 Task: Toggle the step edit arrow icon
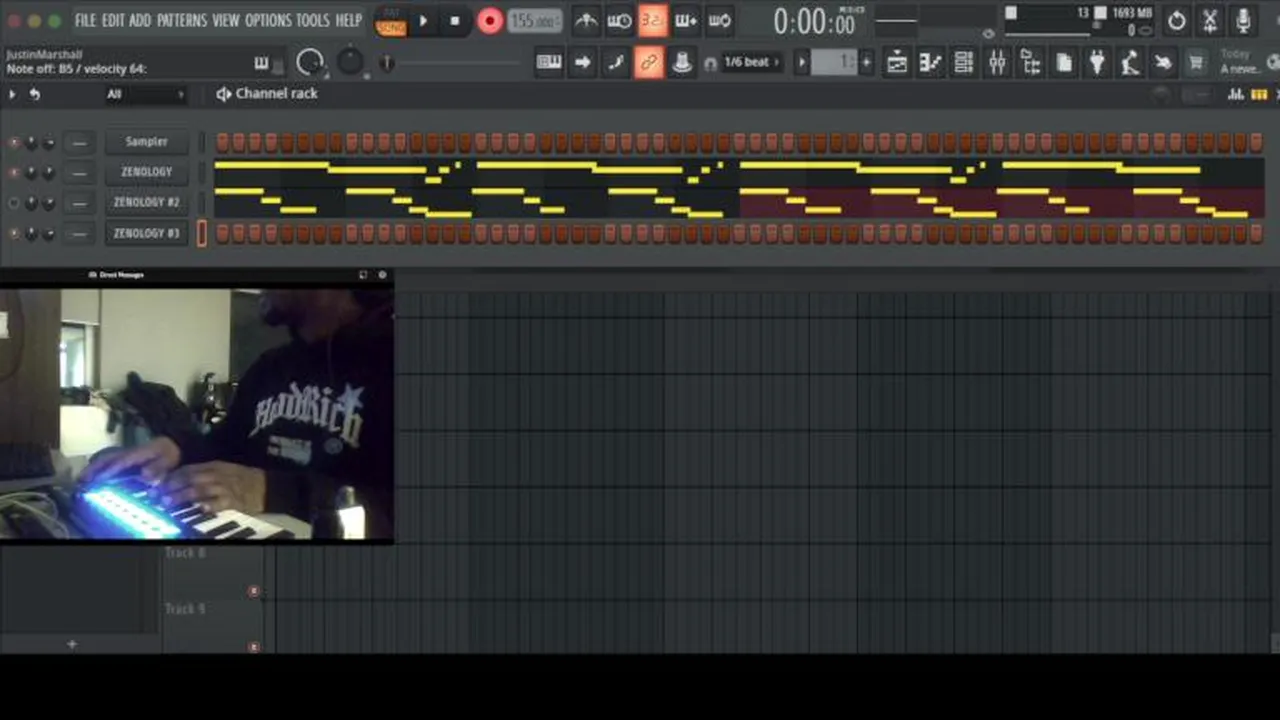tap(582, 63)
